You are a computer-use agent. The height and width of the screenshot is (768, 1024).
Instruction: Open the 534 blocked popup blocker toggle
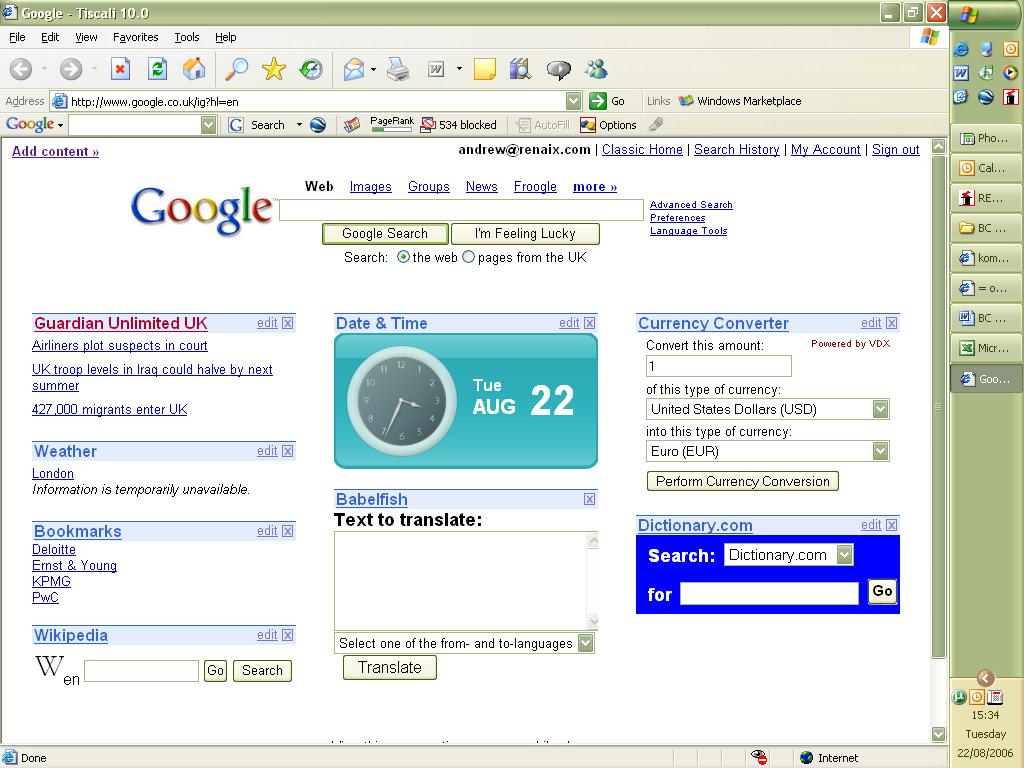coord(459,125)
